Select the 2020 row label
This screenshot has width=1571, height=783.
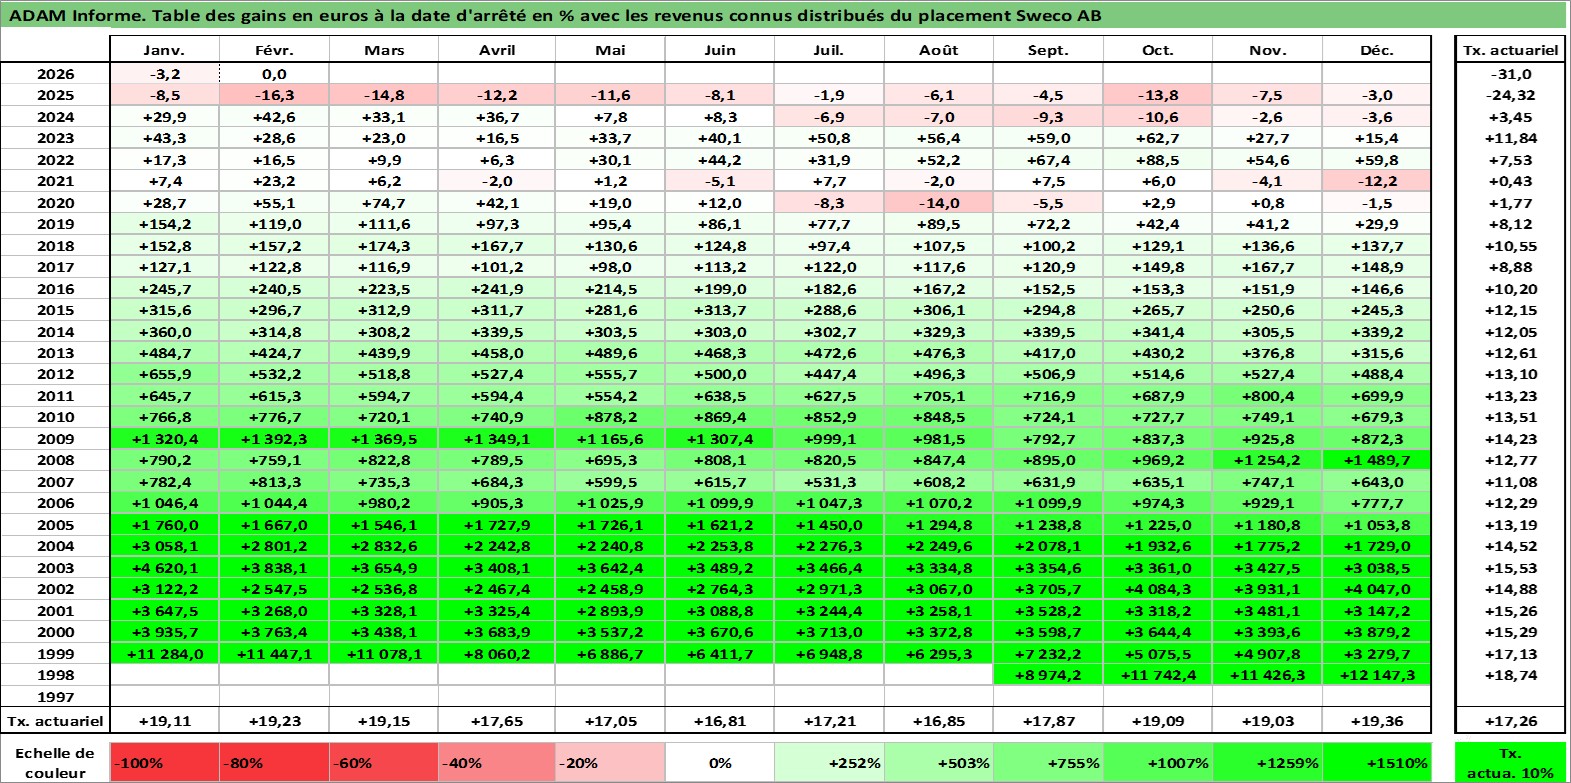pos(55,203)
